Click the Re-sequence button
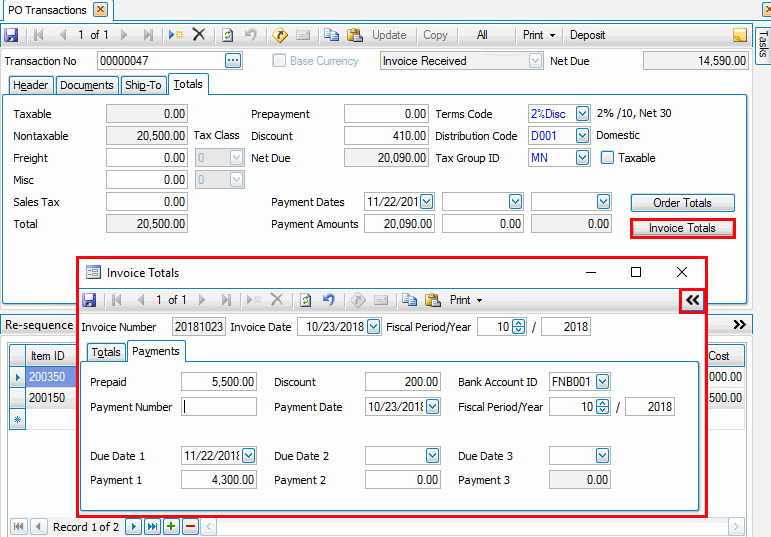Viewport: 771px width, 537px height. tap(39, 325)
